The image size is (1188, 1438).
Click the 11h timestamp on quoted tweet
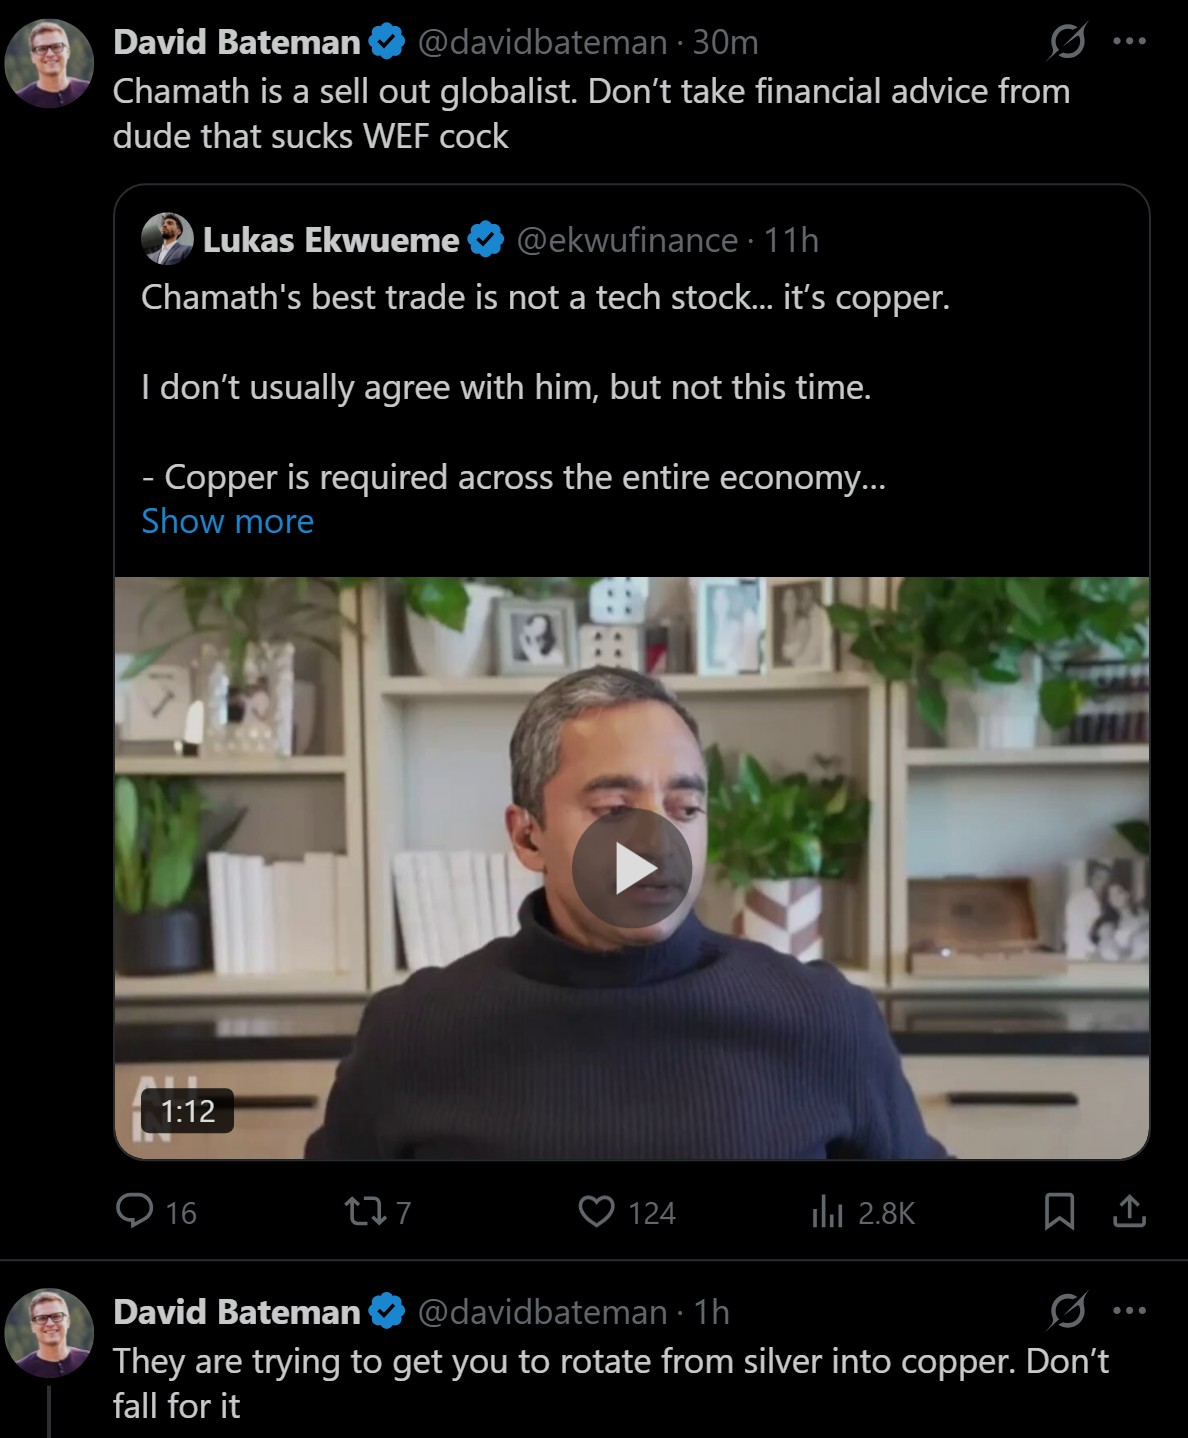pyautogui.click(x=791, y=240)
